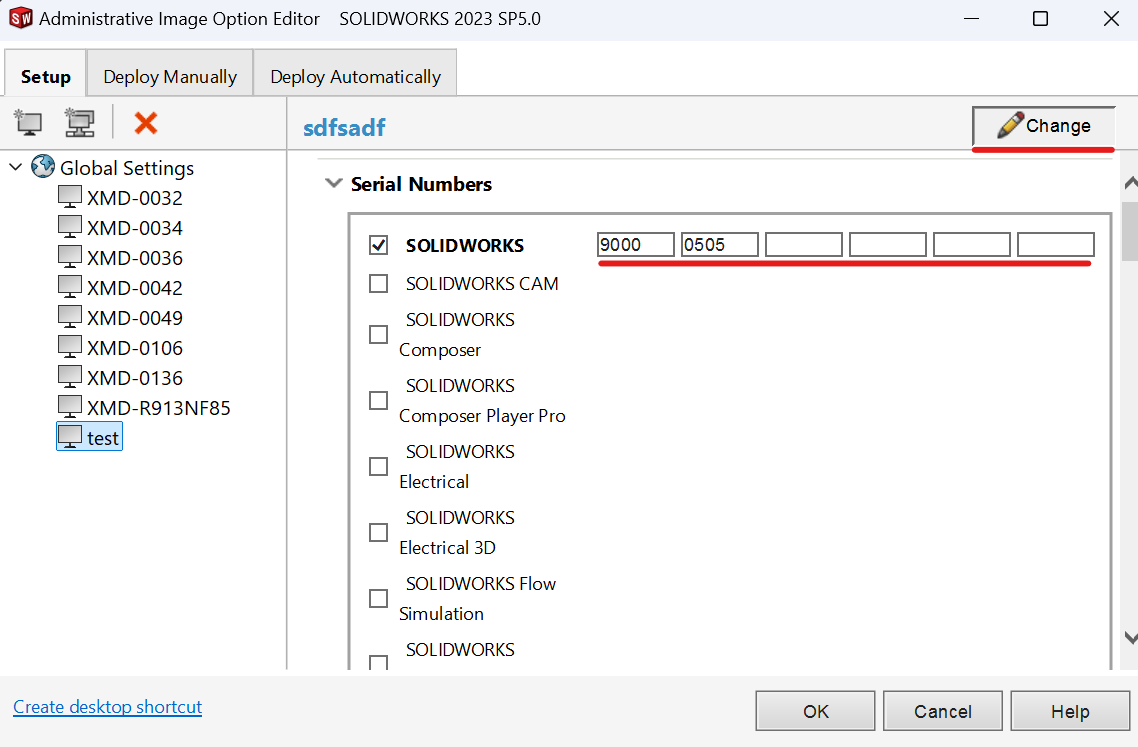Viewport: 1138px width, 747px height.
Task: Uncheck the SOLIDWORKS serial number checkbox
Action: 379,245
